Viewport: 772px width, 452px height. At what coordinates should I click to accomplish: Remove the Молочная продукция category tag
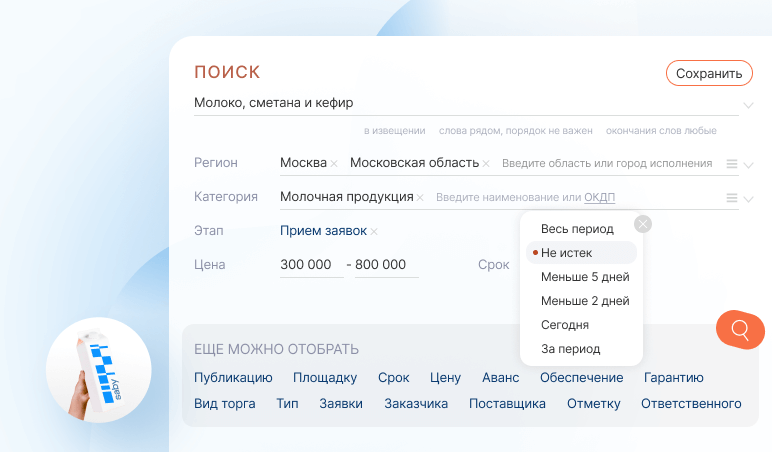420,198
